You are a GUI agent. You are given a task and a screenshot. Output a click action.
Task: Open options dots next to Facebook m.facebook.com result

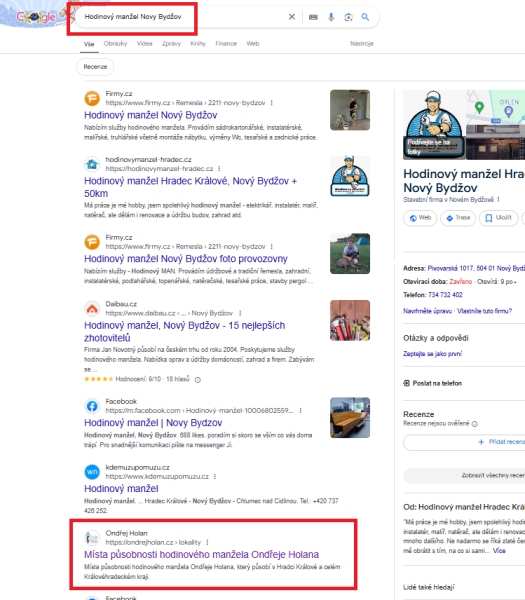click(x=300, y=410)
